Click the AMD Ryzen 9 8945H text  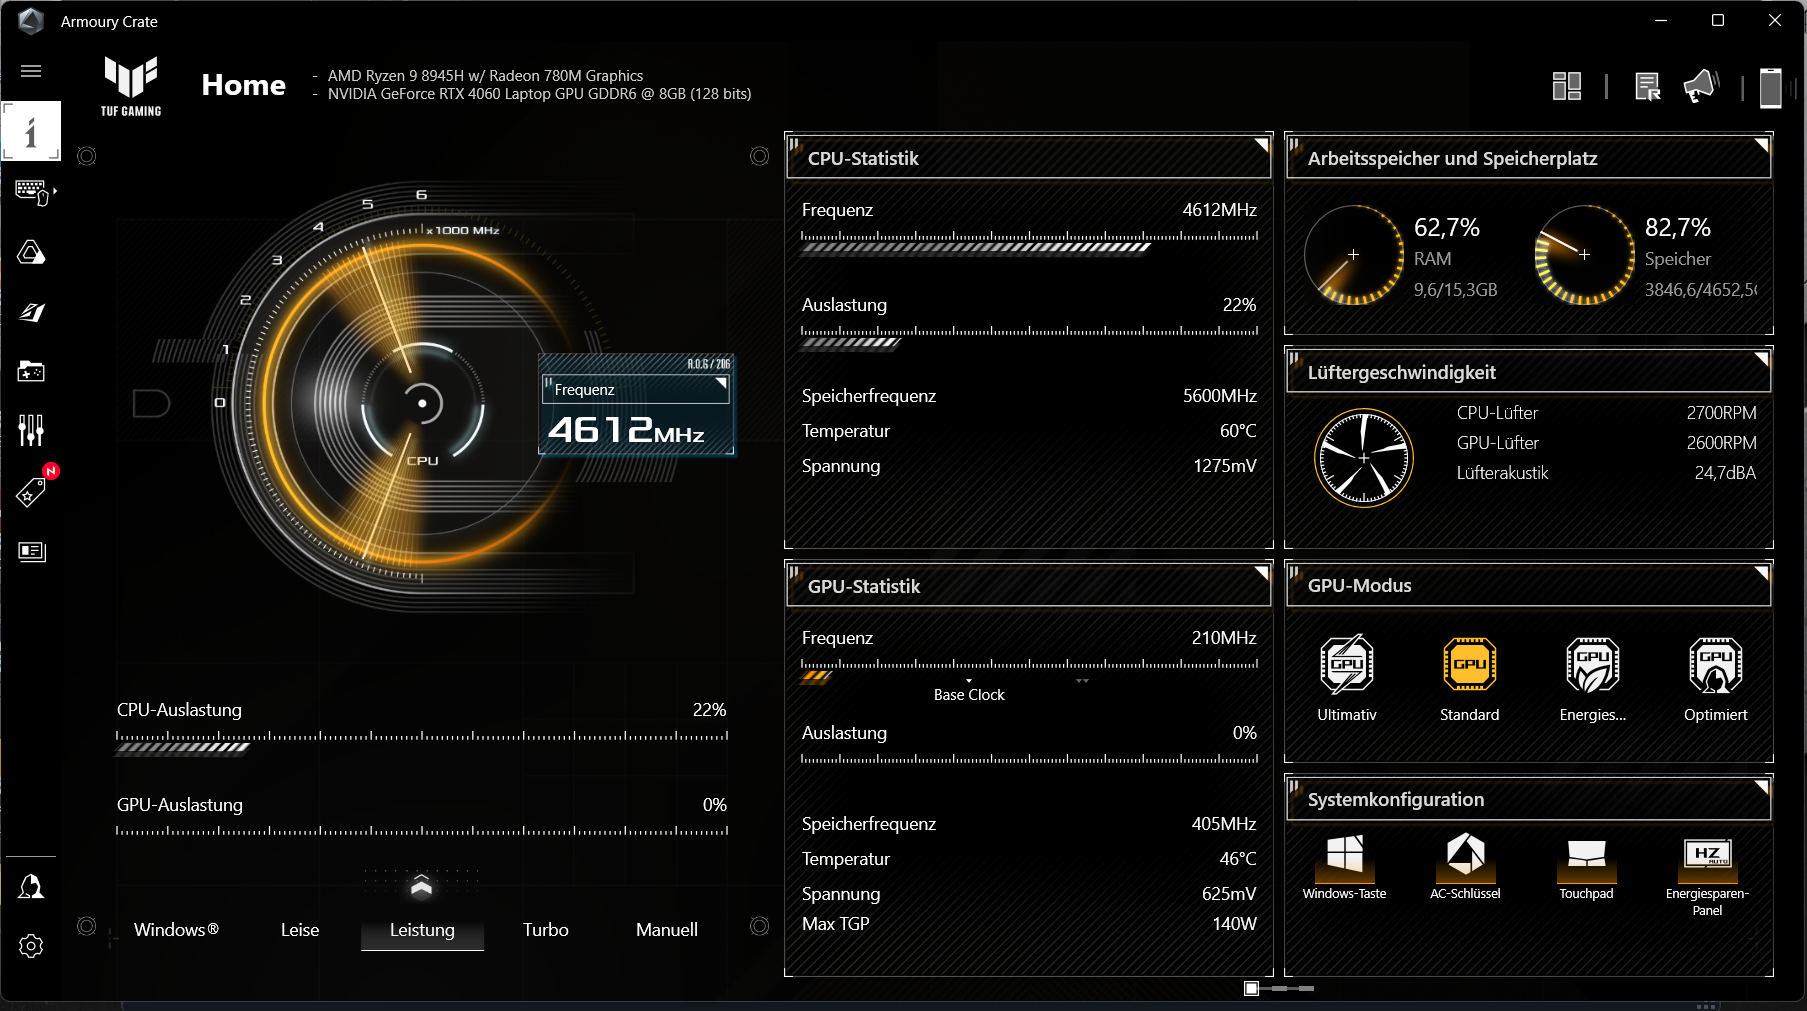pyautogui.click(x=485, y=76)
